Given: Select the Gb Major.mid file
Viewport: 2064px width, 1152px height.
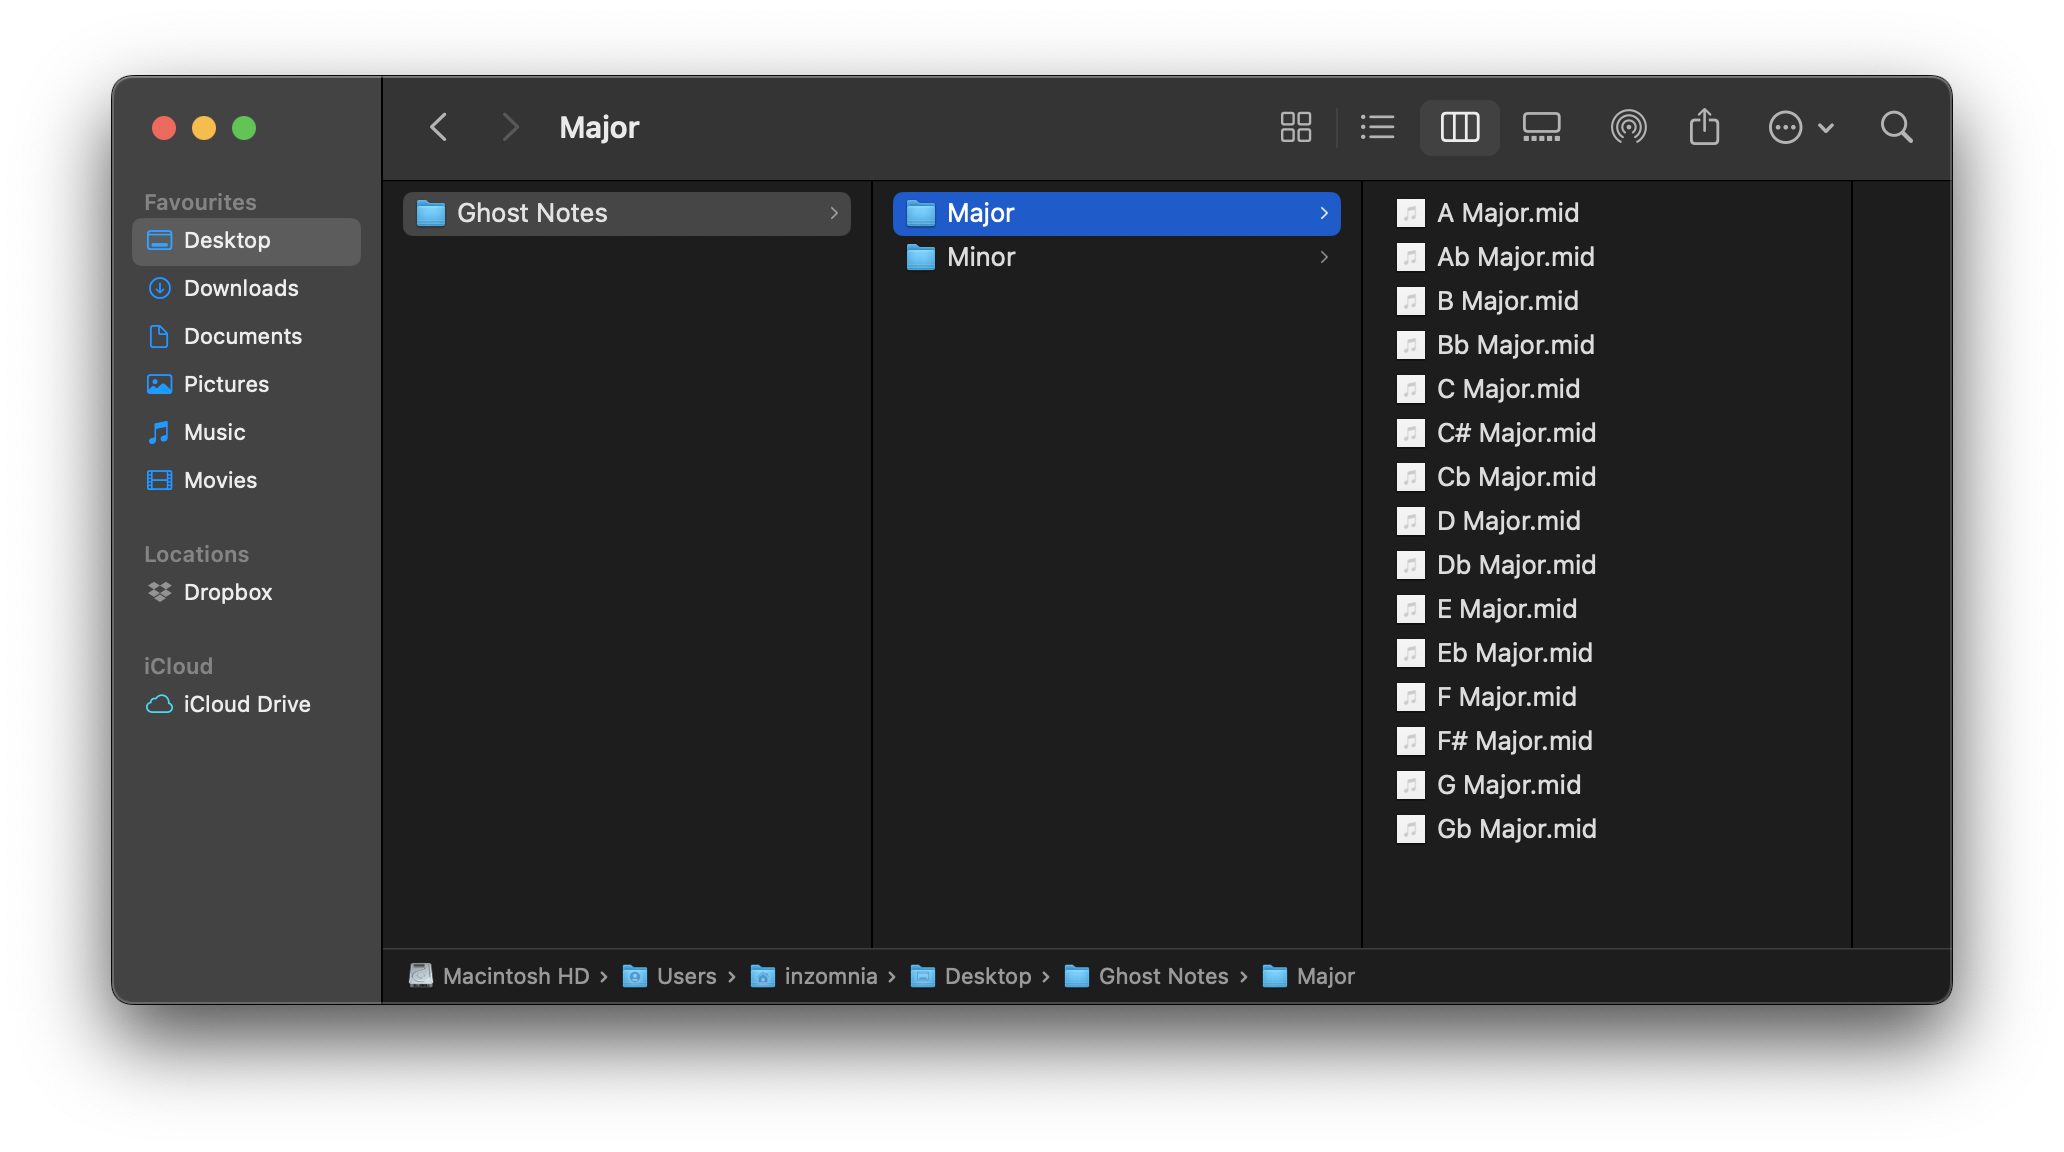Looking at the screenshot, I should pyautogui.click(x=1515, y=829).
